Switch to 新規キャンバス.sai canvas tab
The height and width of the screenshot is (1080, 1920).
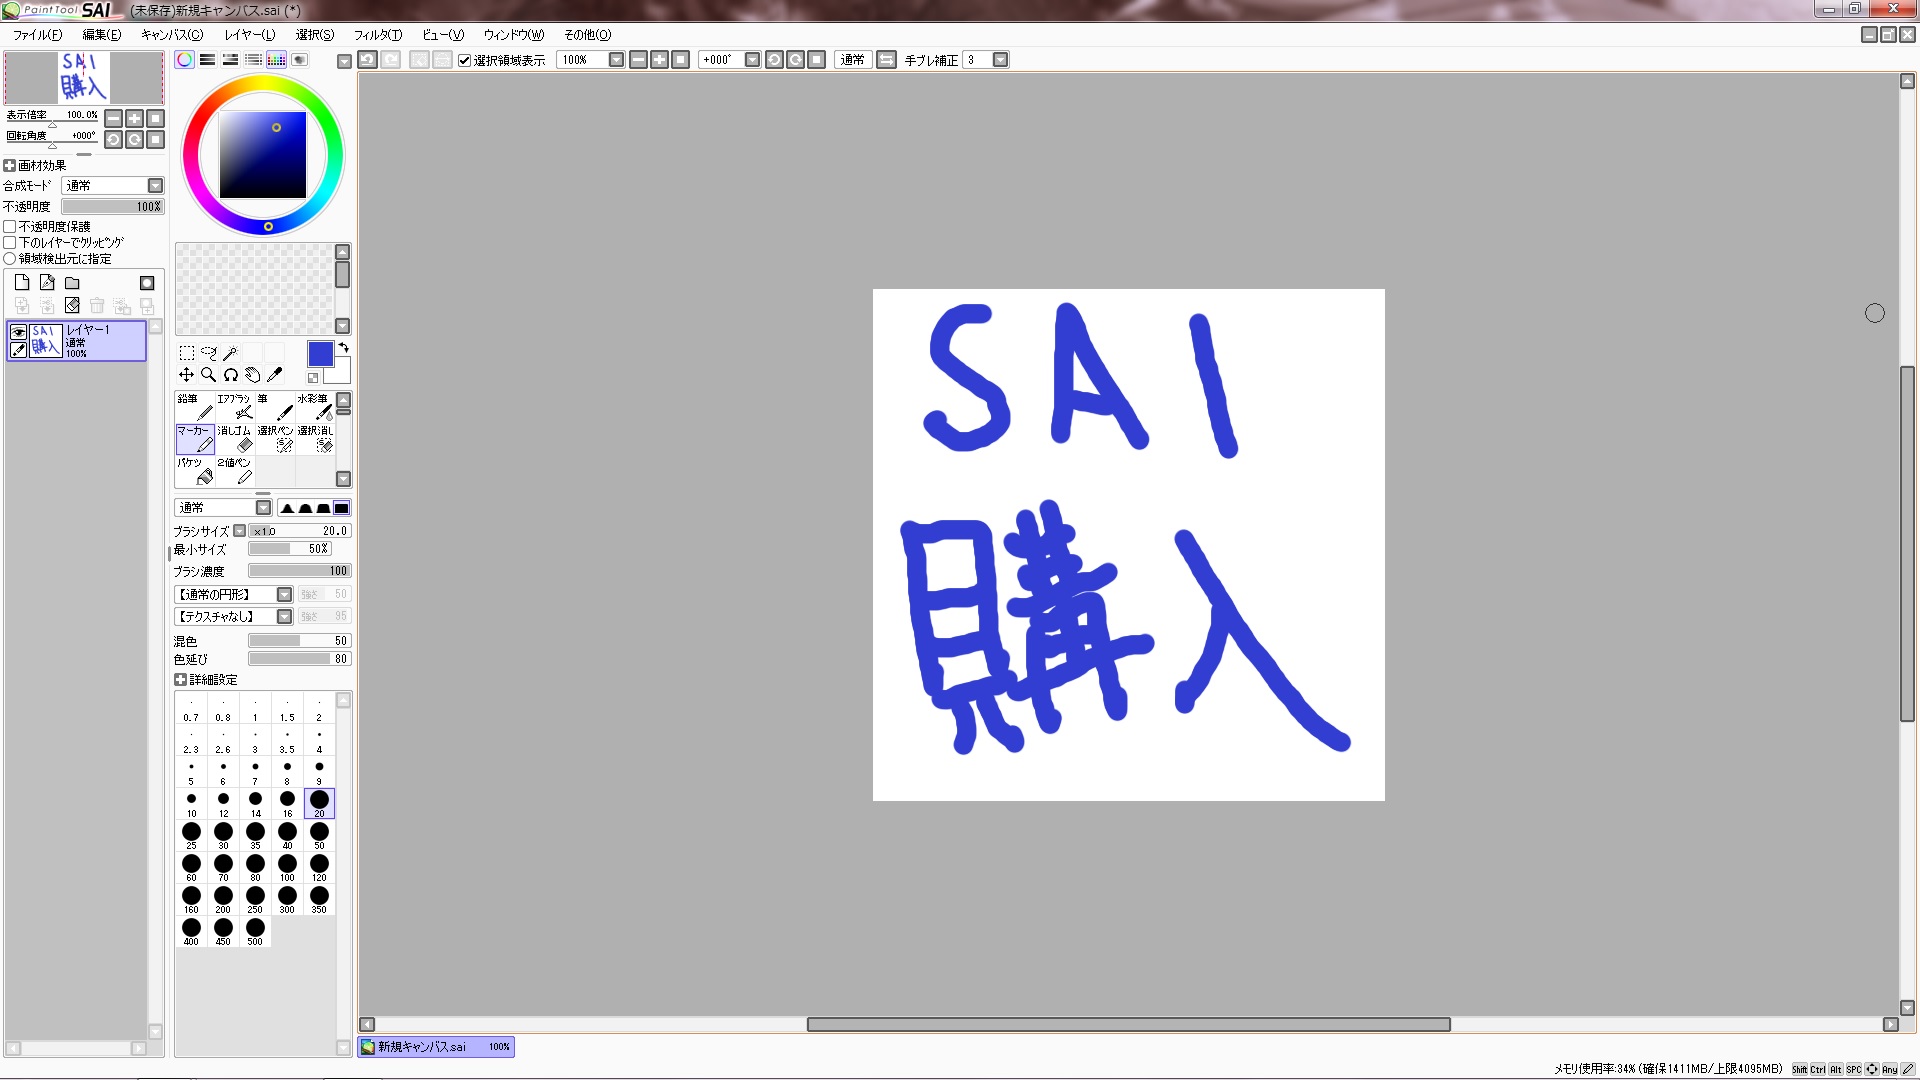[436, 1047]
